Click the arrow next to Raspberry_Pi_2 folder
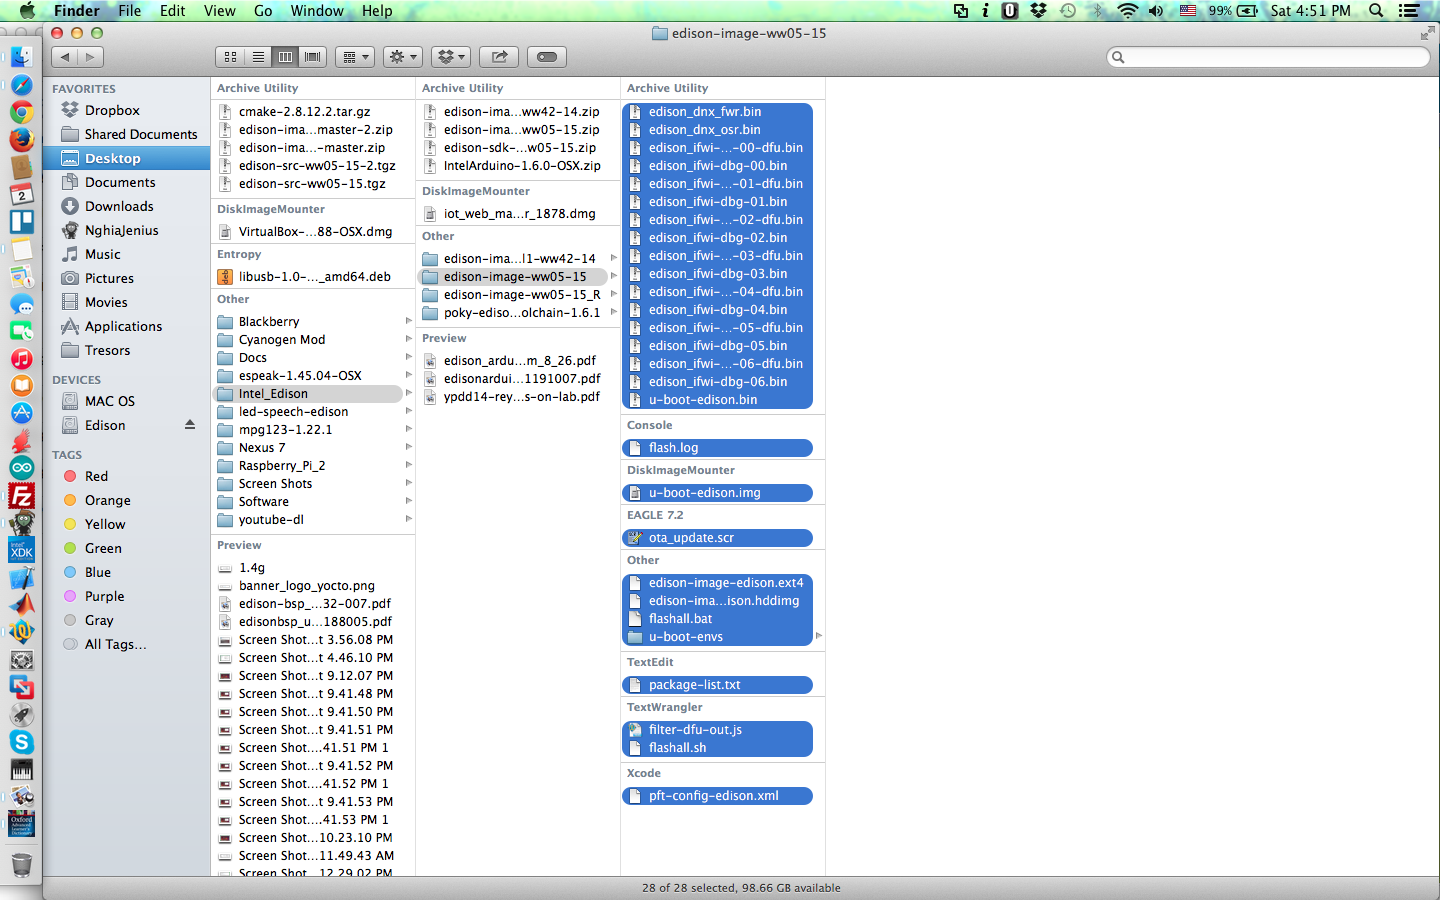 click(408, 465)
